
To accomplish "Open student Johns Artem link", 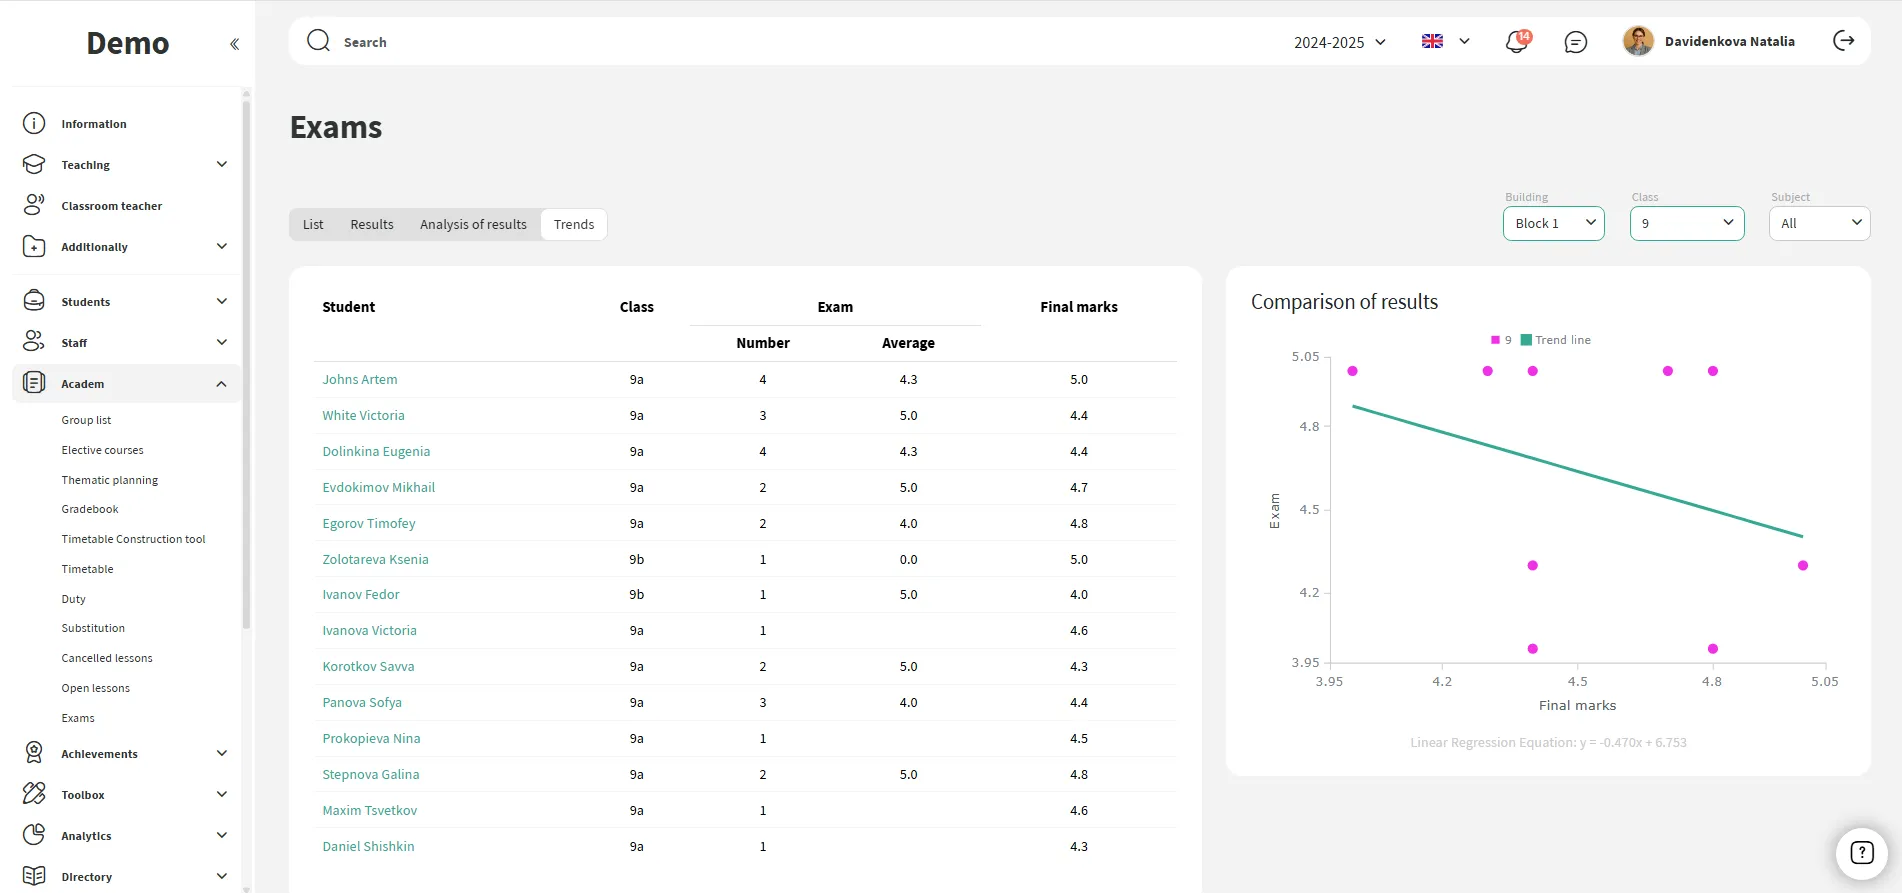I will click(360, 380).
